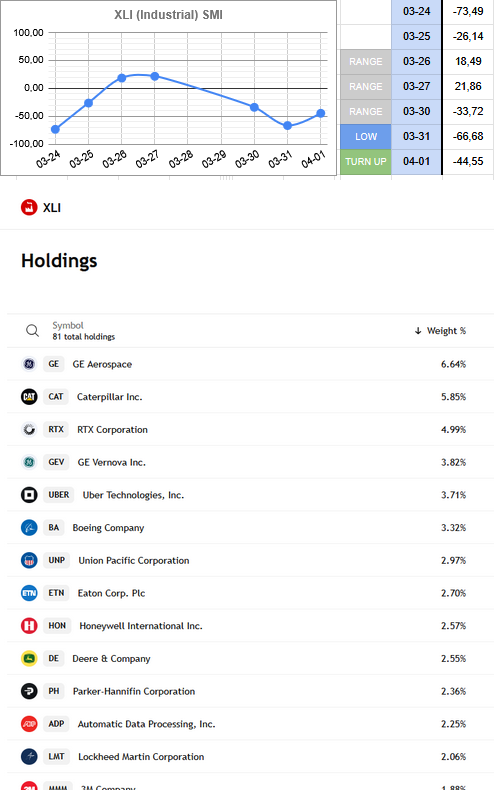Viewport: 494px width, 790px height.
Task: Click the search magnifier icon in holdings
Action: click(32, 331)
